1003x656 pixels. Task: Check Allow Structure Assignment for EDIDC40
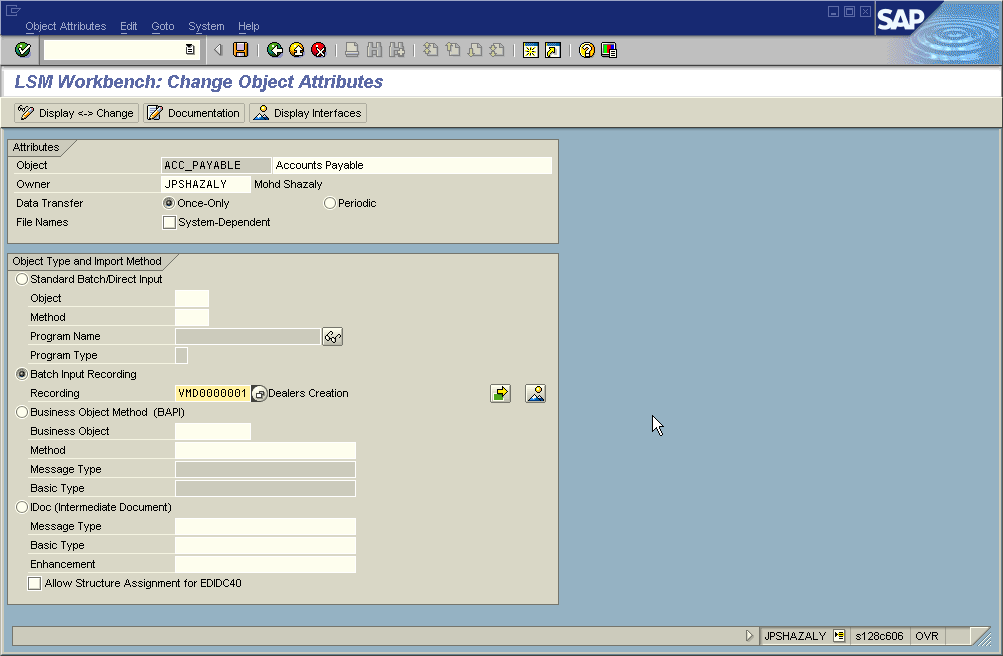[34, 583]
